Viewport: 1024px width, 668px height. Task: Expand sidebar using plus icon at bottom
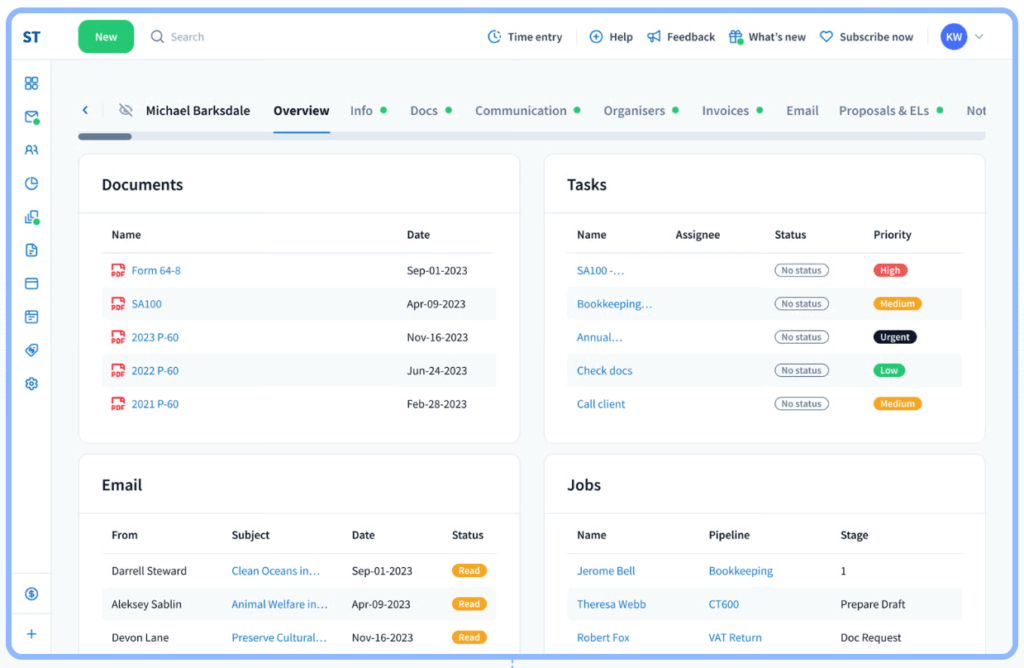[31, 634]
